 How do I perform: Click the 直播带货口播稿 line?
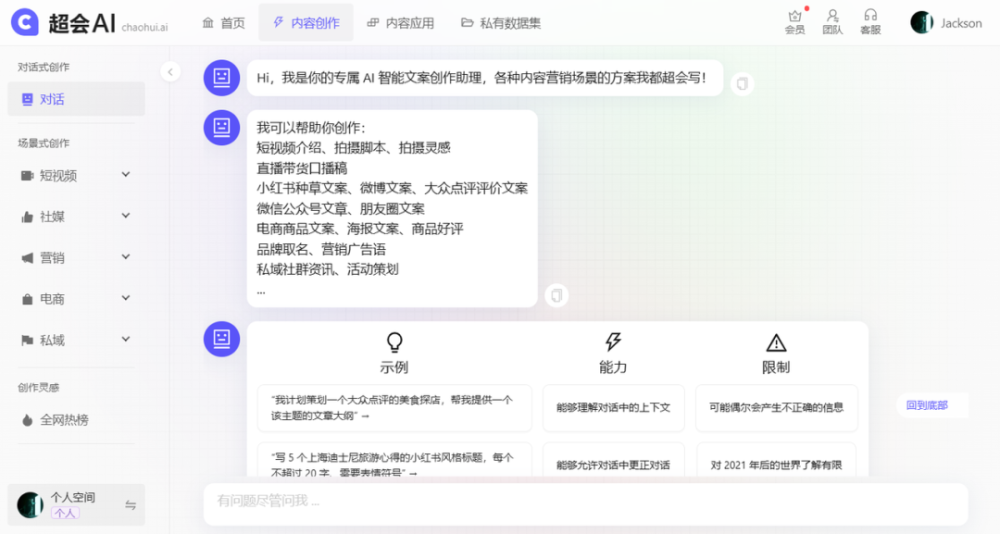tap(302, 168)
